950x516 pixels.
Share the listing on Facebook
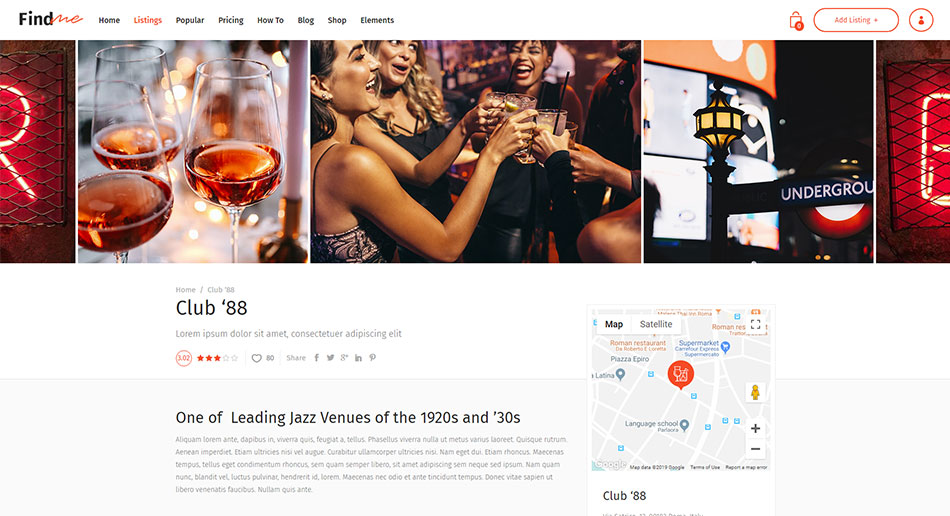[316, 358]
